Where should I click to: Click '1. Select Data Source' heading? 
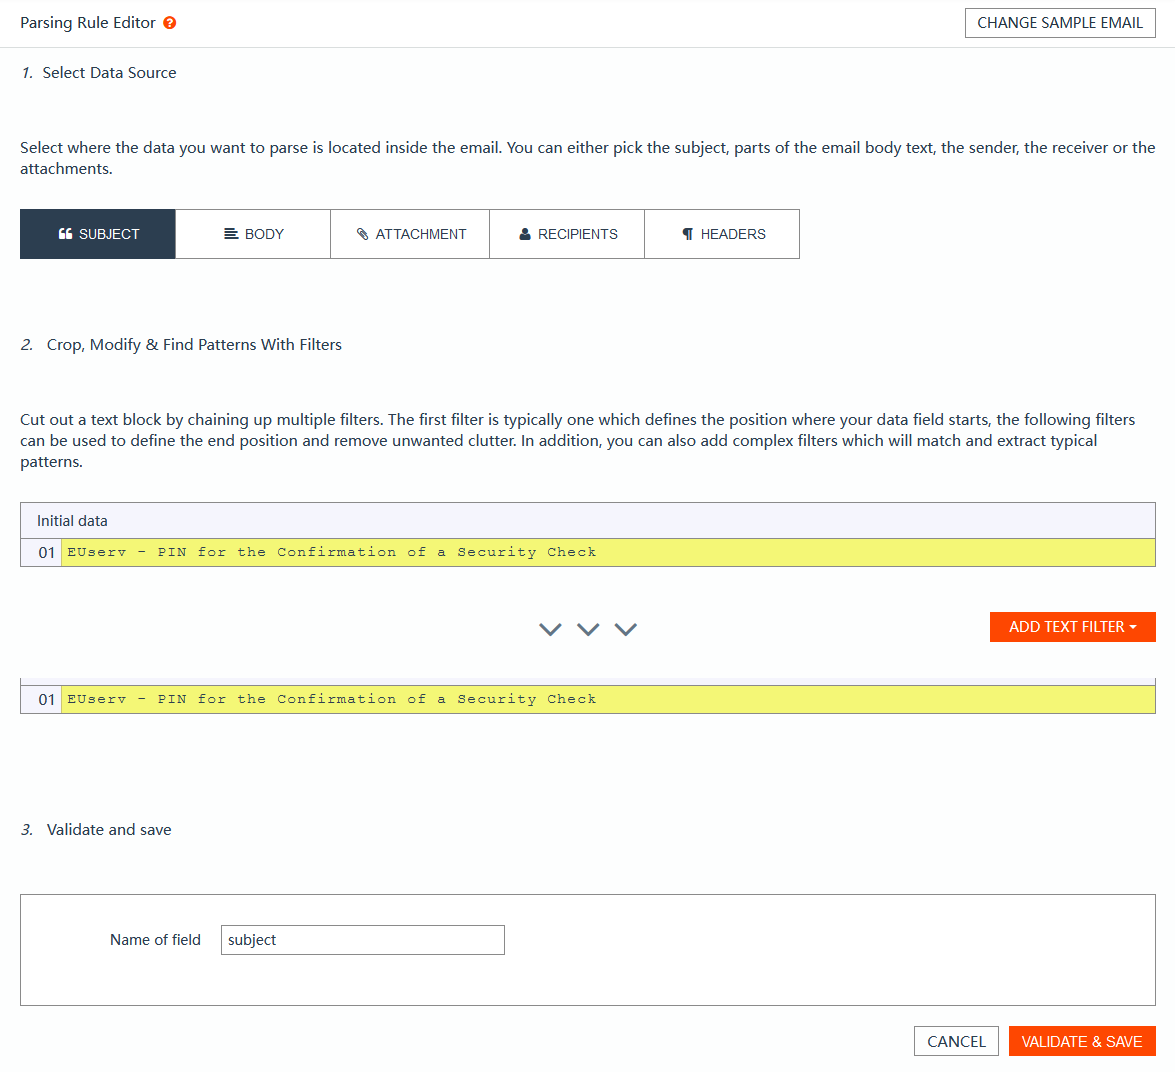click(99, 73)
